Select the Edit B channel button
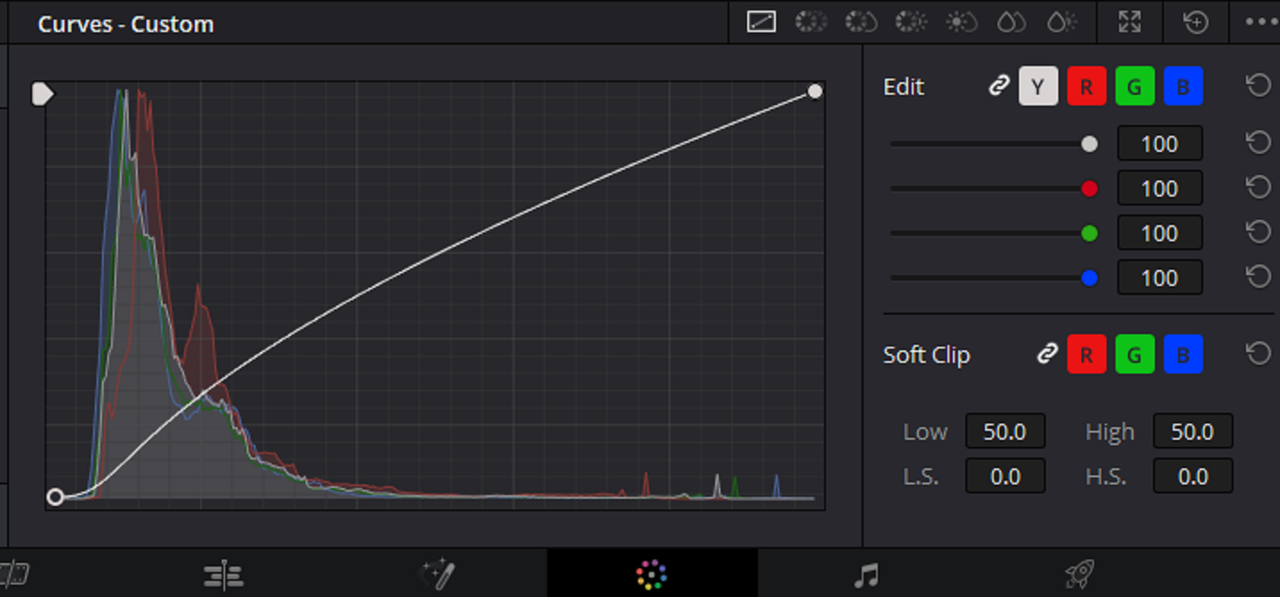This screenshot has width=1280, height=597. click(1183, 87)
